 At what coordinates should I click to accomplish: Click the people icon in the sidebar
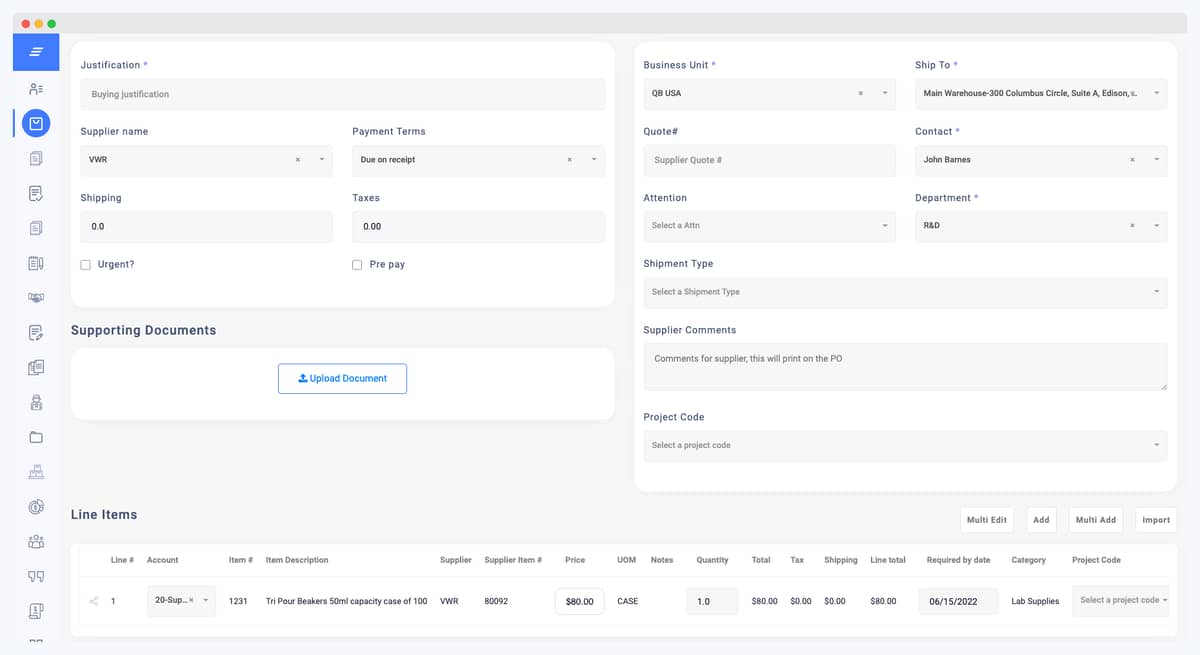(x=35, y=88)
